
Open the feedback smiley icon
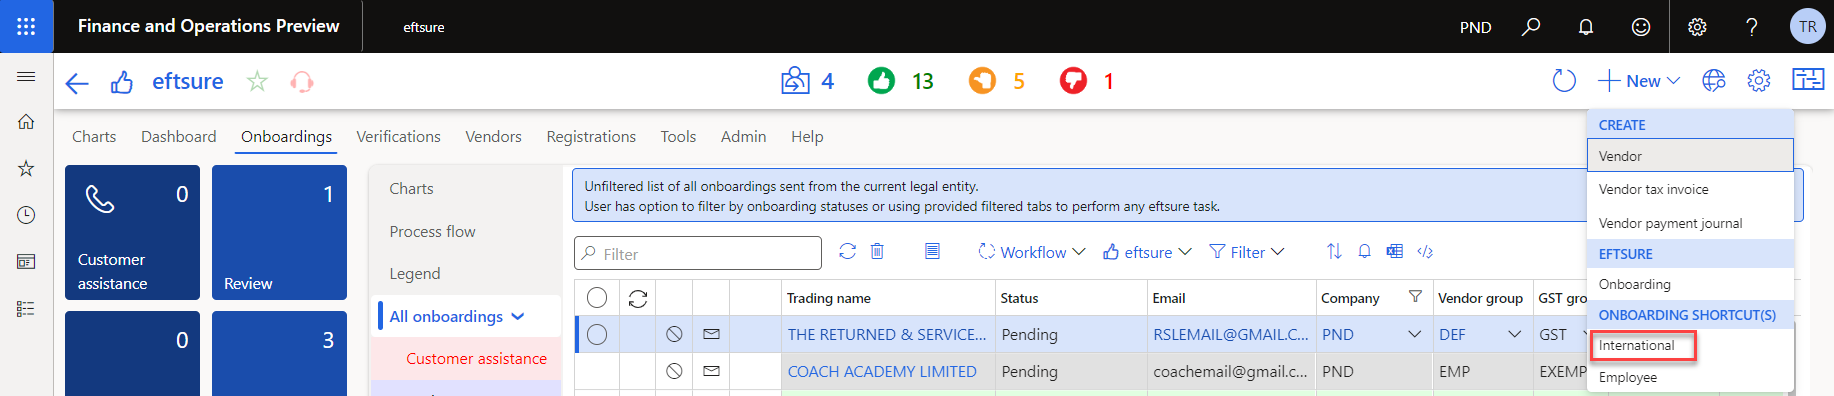coord(1641,27)
